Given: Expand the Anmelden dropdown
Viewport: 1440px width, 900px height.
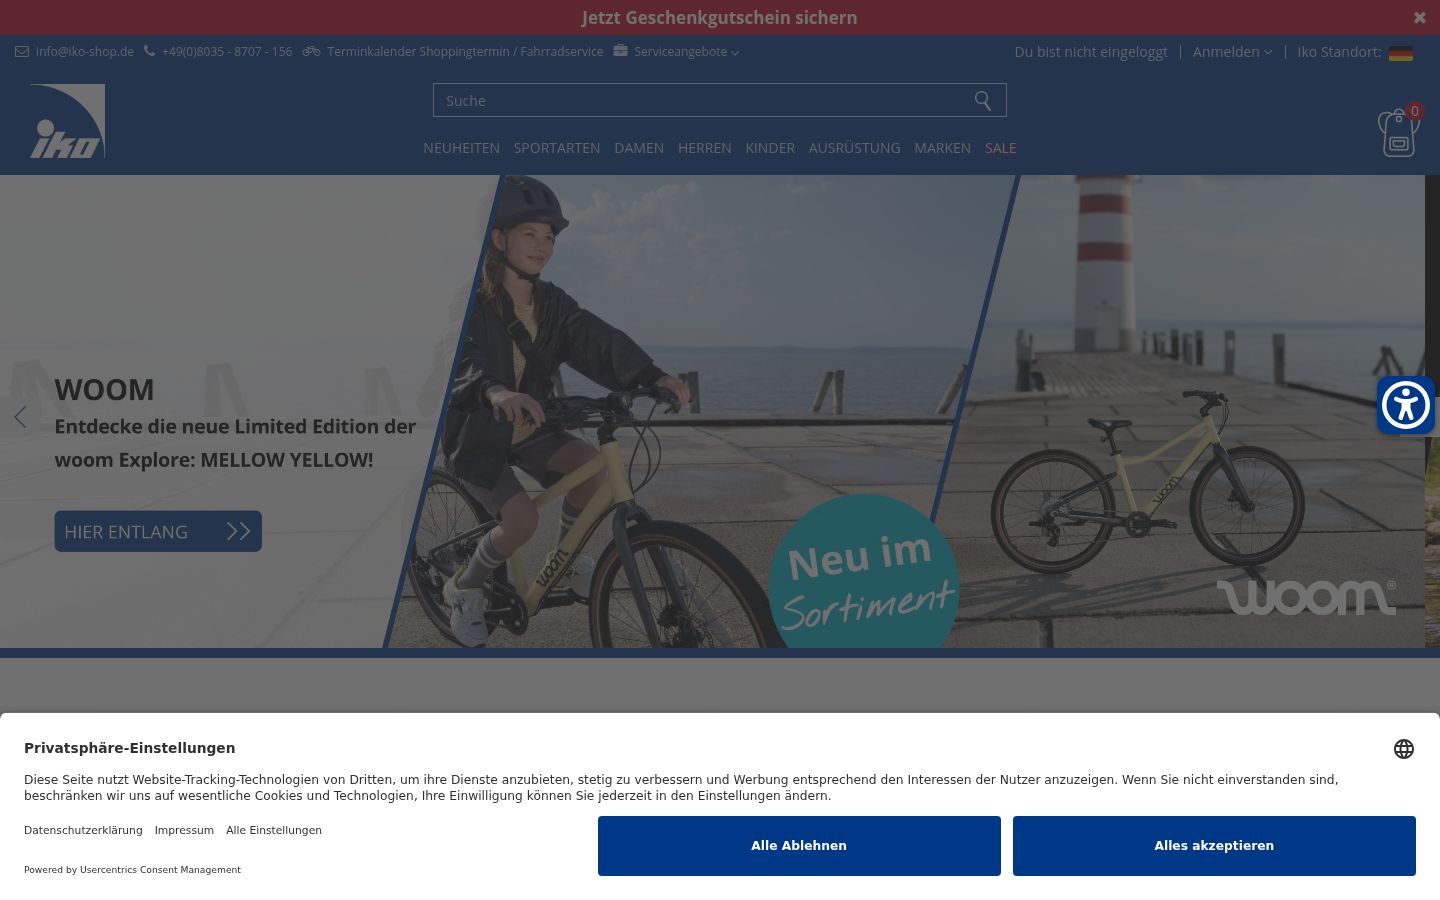Looking at the screenshot, I should 1232,52.
